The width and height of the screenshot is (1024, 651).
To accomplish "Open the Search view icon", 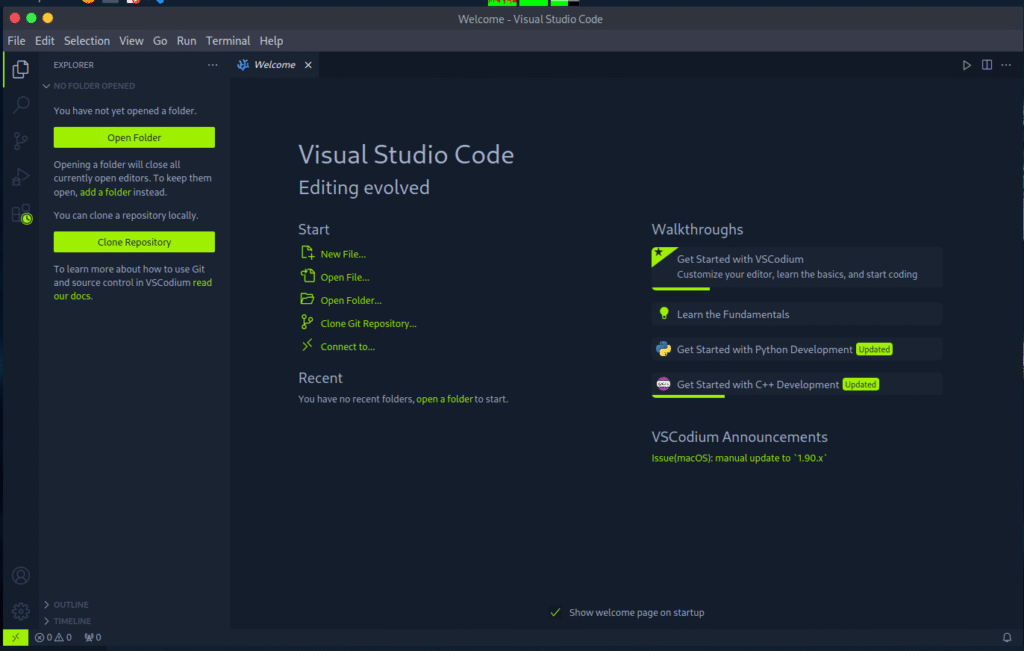I will pos(20,105).
